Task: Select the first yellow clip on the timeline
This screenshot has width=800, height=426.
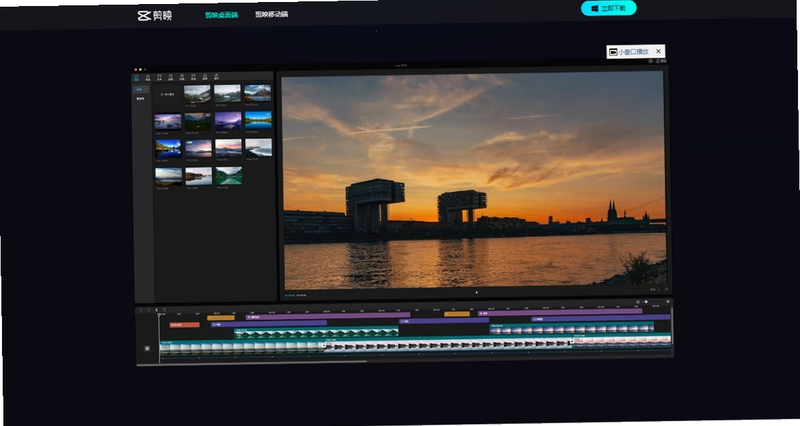Action: point(221,318)
